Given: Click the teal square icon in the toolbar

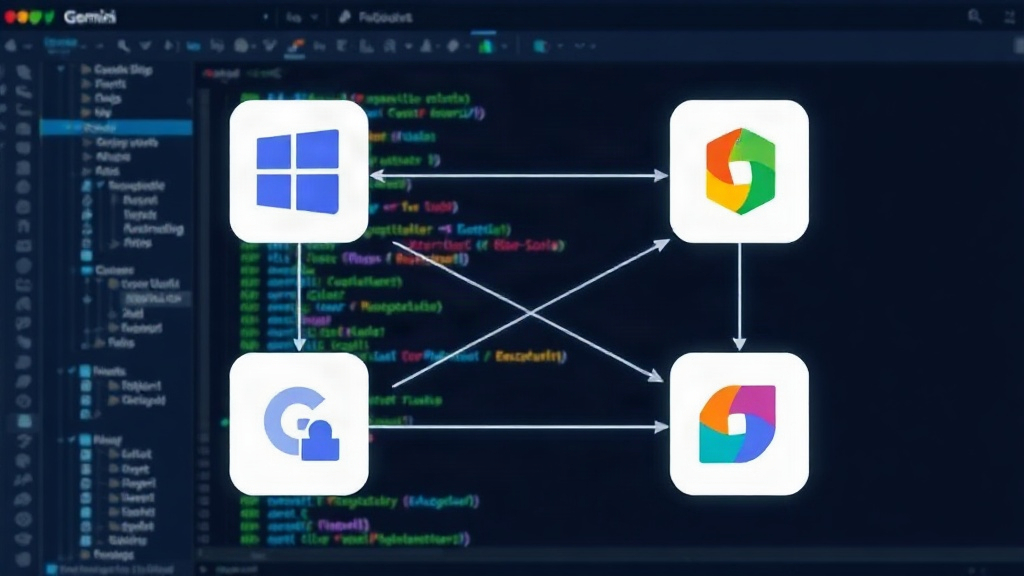Looking at the screenshot, I should 540,46.
